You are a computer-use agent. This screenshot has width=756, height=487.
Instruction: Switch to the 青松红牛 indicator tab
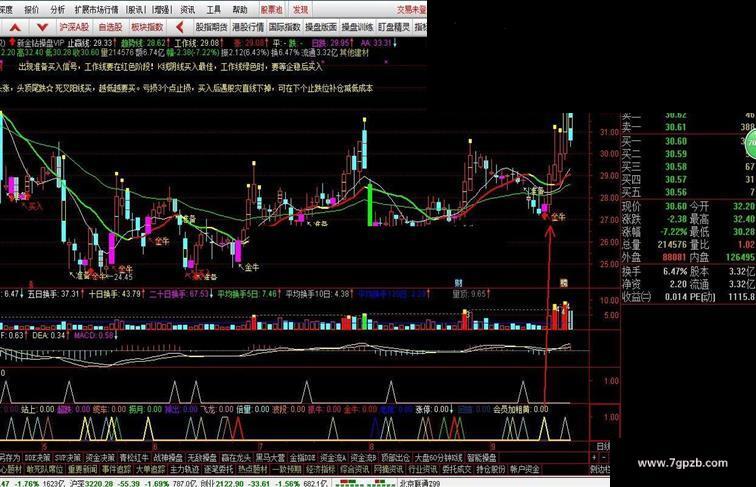[x=134, y=458]
